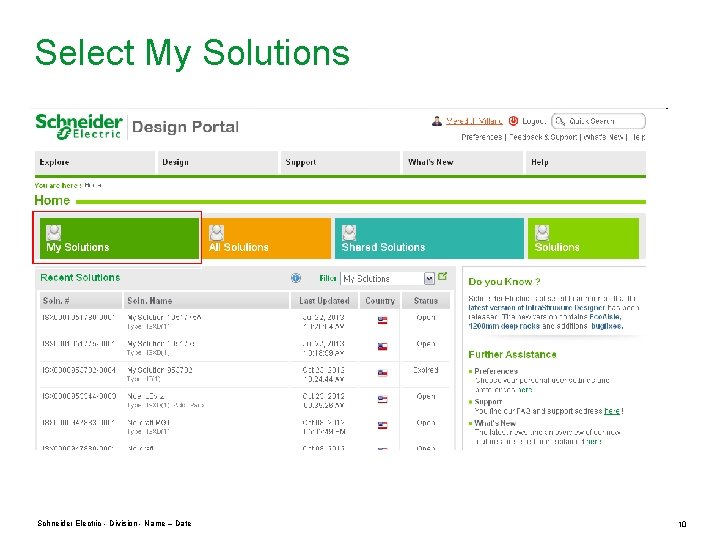This screenshot has width=720, height=540.
Task: Click 'here' link under Support assistance
Action: pyautogui.click(x=612, y=411)
